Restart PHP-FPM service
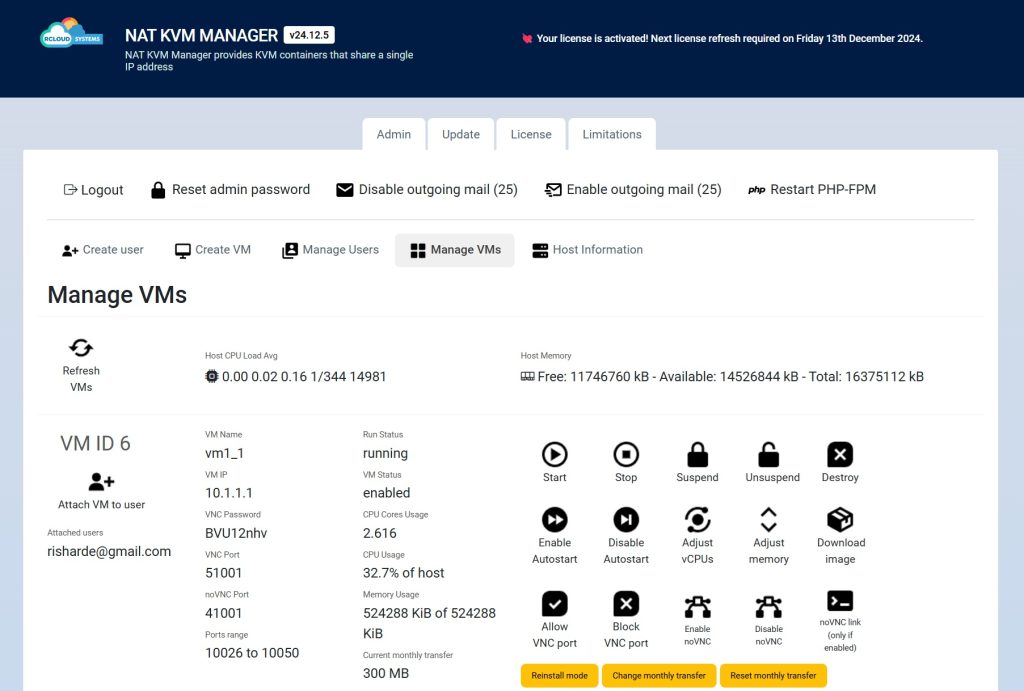1024x691 pixels. [x=812, y=189]
